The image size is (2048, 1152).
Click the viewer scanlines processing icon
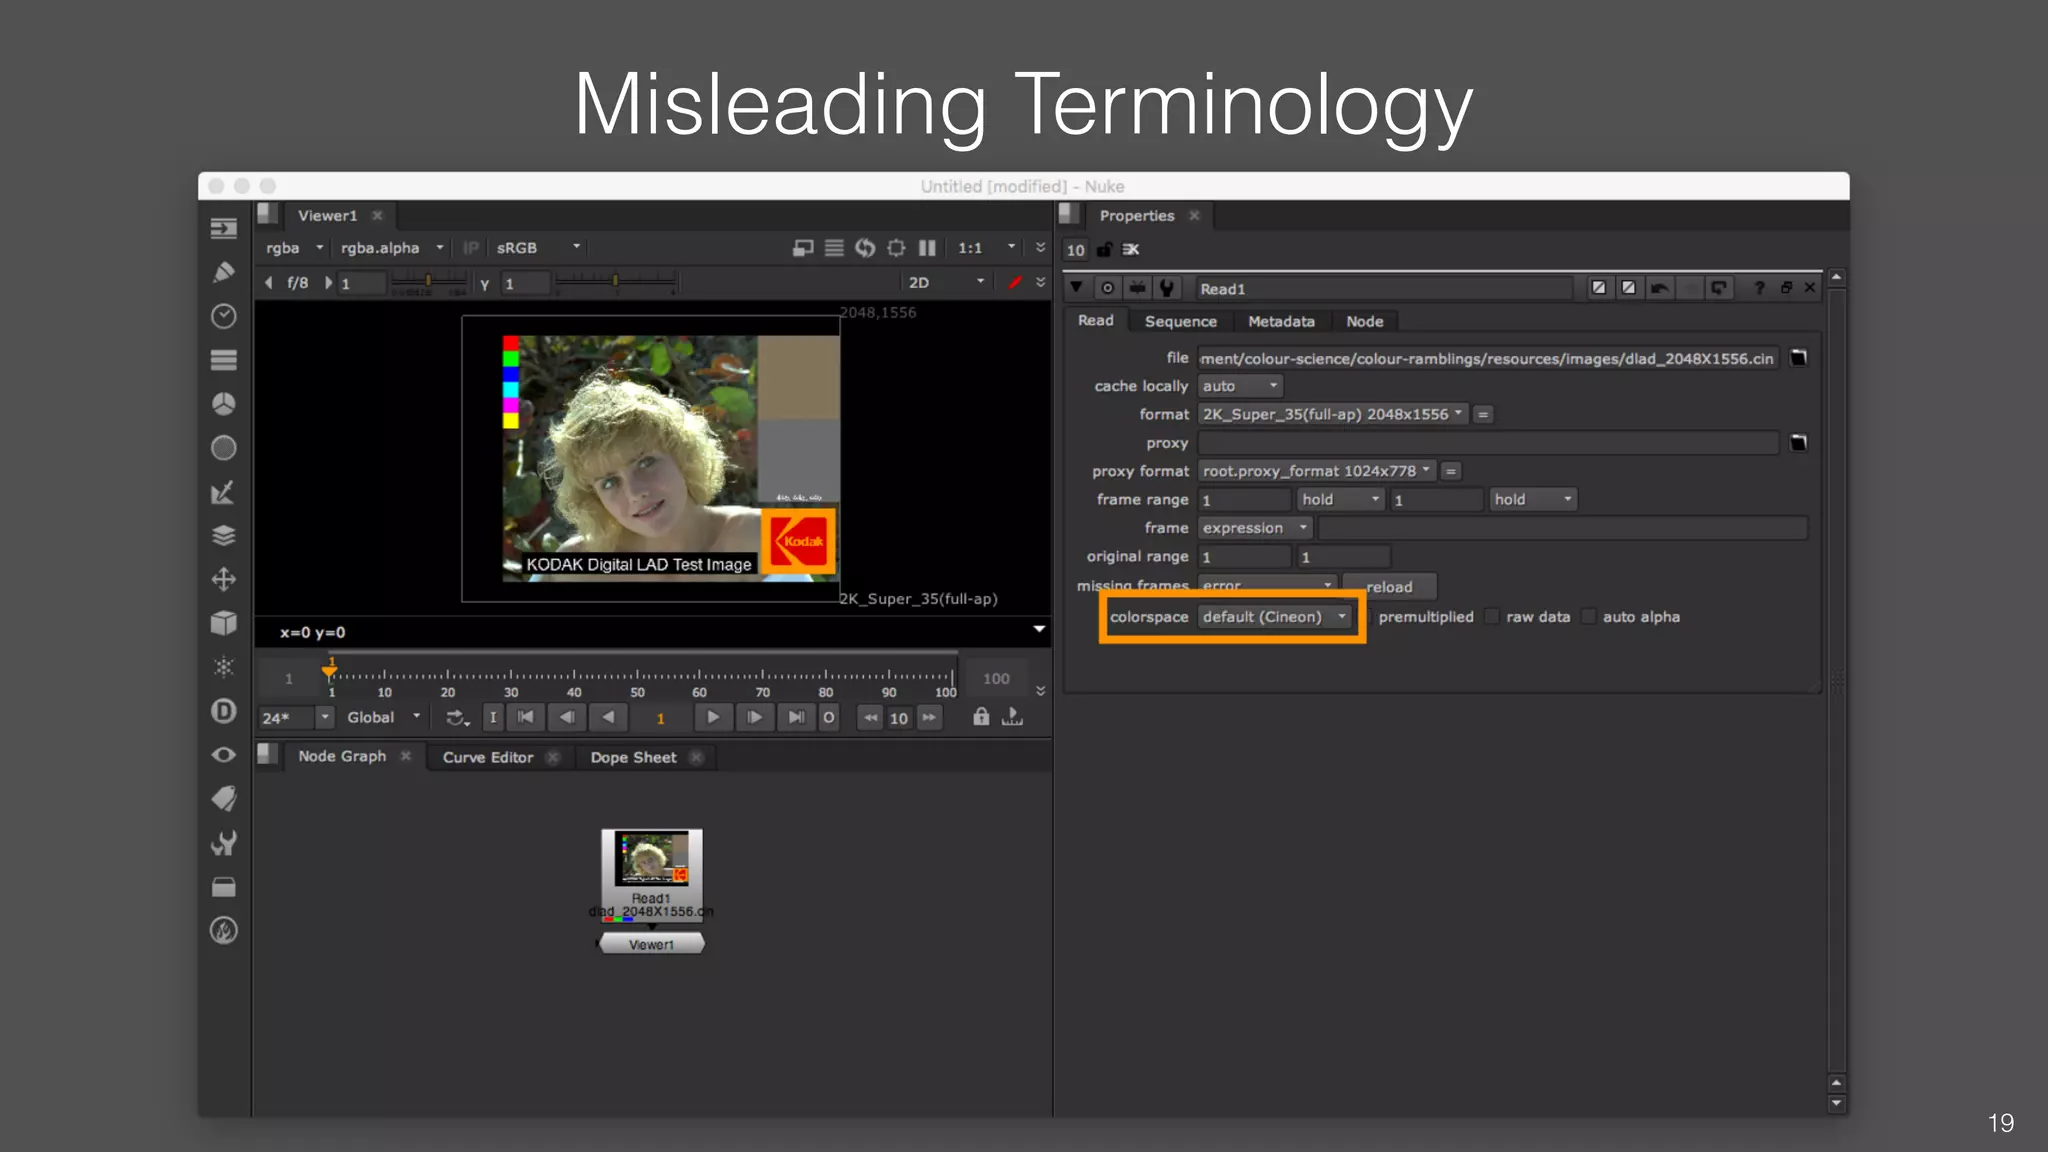834,248
